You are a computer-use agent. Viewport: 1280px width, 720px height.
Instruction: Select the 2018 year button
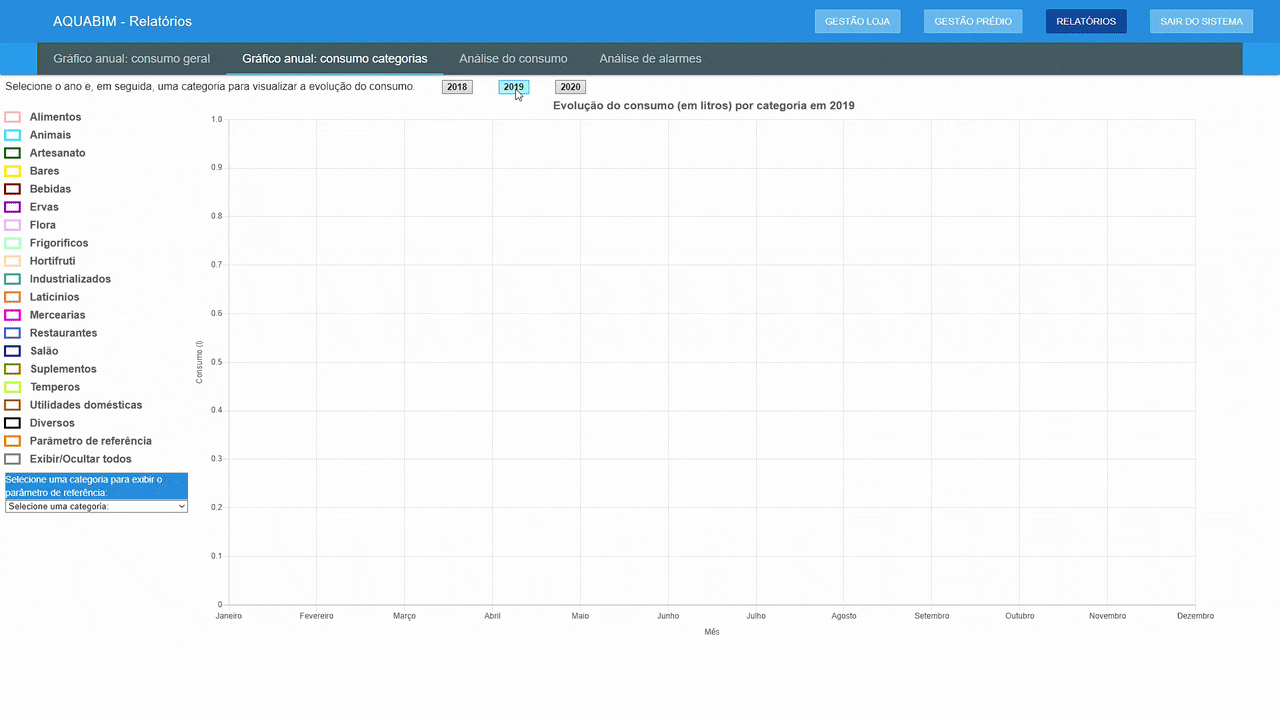[x=457, y=87]
